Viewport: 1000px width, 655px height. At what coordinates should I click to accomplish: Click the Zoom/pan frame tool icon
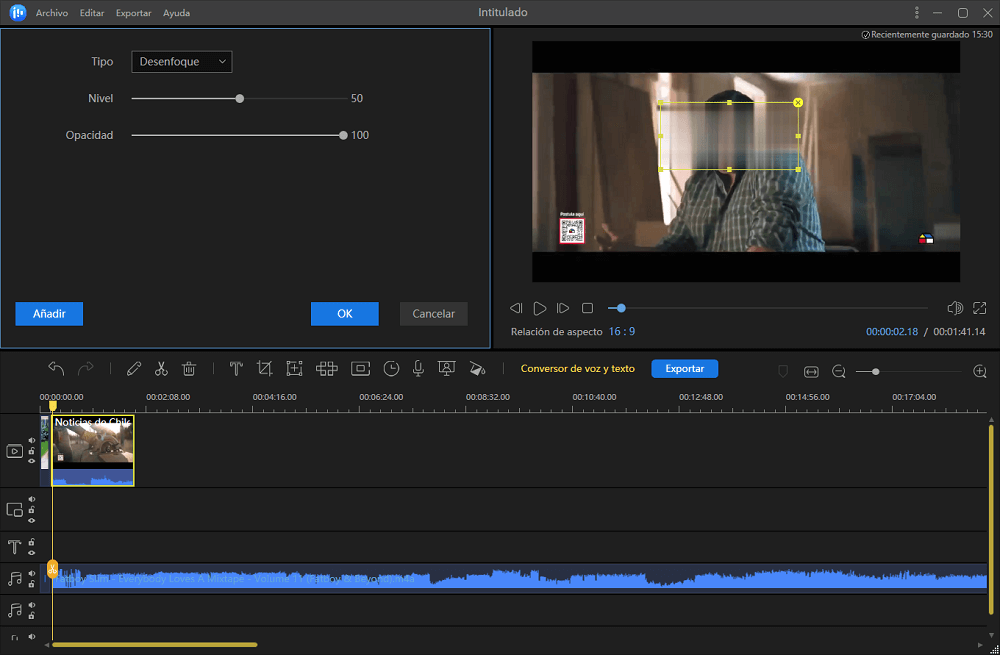(x=294, y=369)
